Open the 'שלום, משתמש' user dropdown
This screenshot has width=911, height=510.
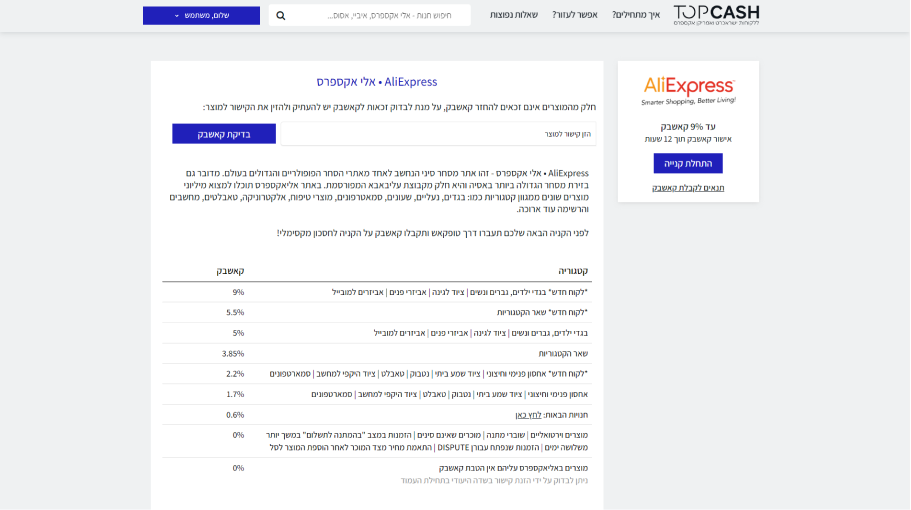pyautogui.click(x=201, y=16)
